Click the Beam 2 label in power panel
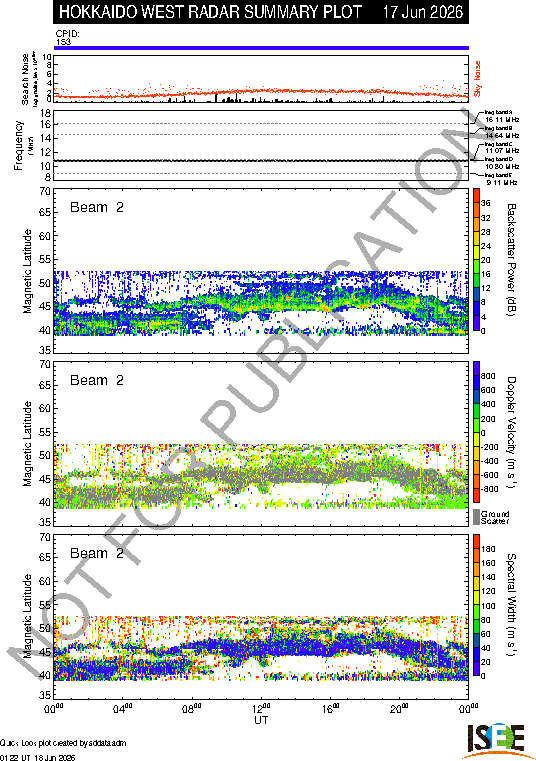 (97, 208)
